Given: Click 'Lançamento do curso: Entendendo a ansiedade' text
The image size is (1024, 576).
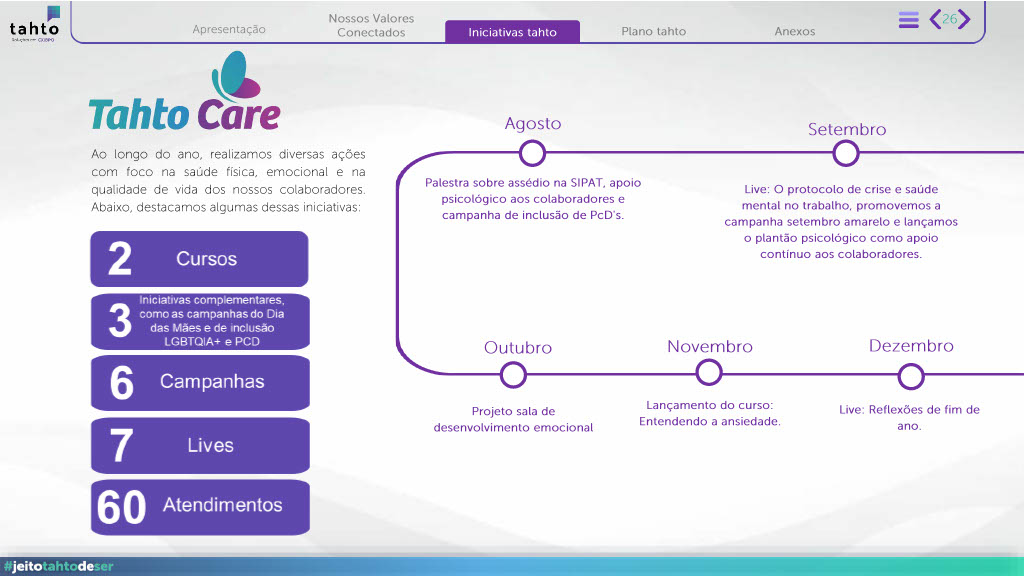Looking at the screenshot, I should (710, 413).
